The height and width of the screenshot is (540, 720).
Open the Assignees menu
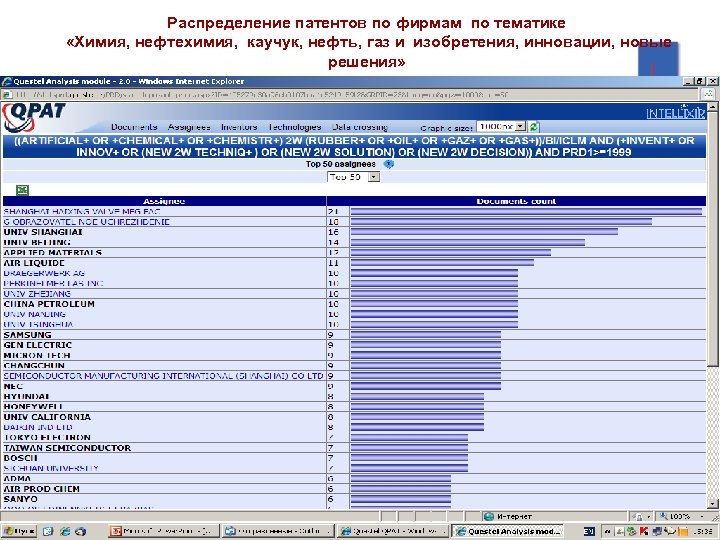[x=189, y=127]
